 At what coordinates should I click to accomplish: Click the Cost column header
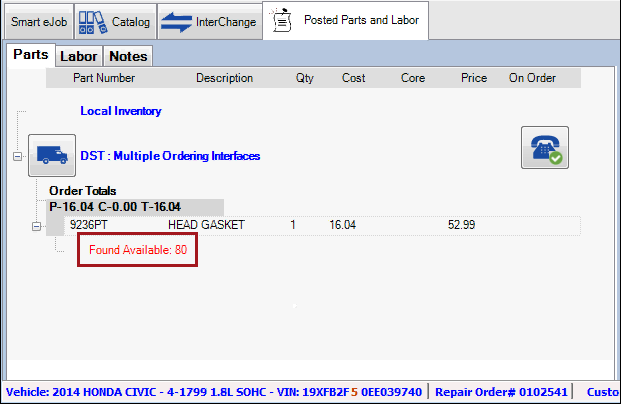pyautogui.click(x=353, y=78)
